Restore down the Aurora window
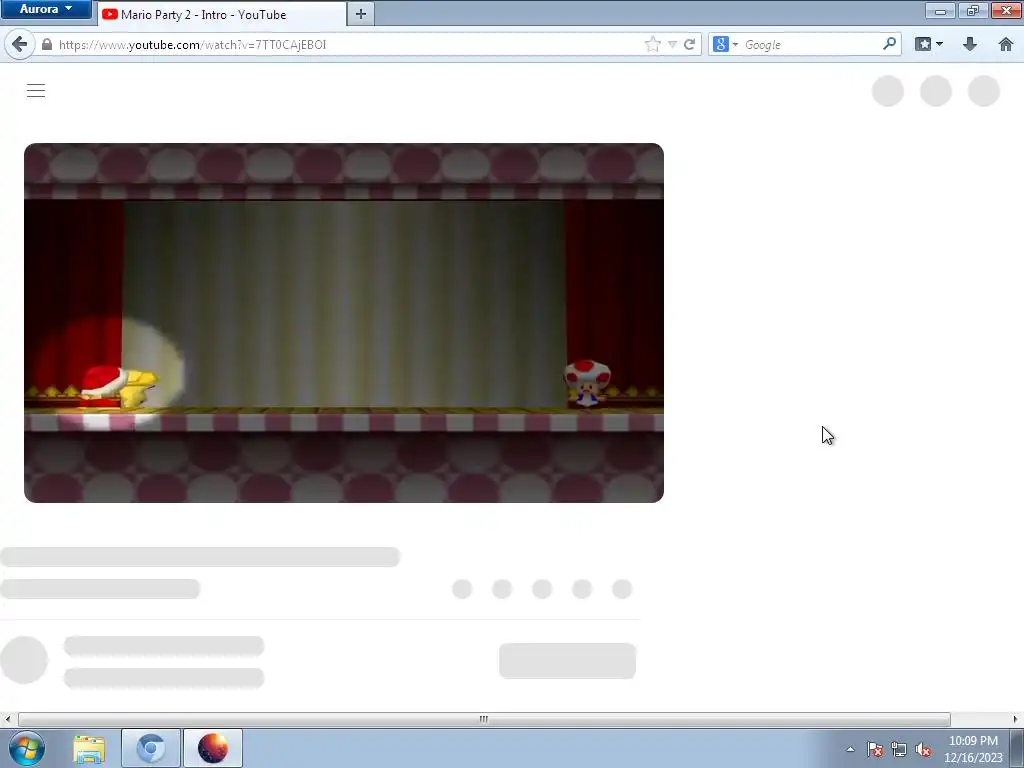The width and height of the screenshot is (1024, 768). (x=972, y=10)
